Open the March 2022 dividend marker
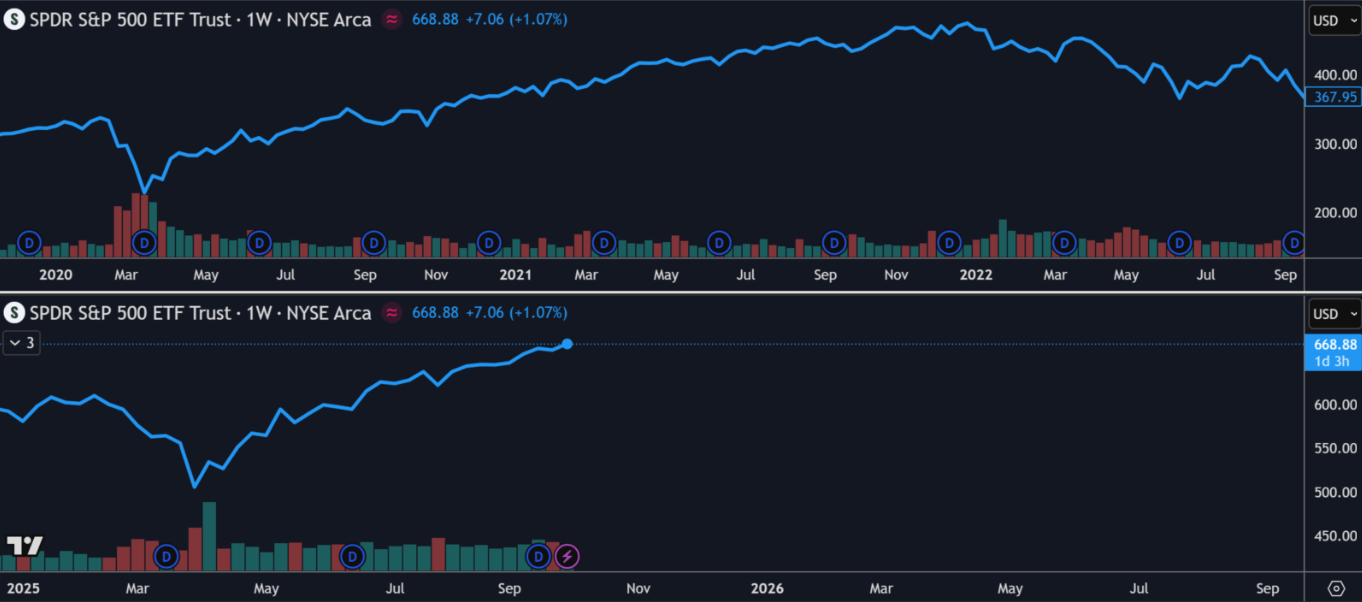The height and width of the screenshot is (602, 1362). [x=1064, y=242]
